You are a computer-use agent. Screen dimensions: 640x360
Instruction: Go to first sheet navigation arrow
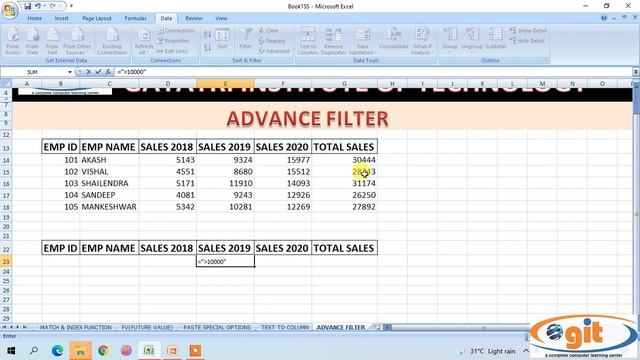point(4,327)
